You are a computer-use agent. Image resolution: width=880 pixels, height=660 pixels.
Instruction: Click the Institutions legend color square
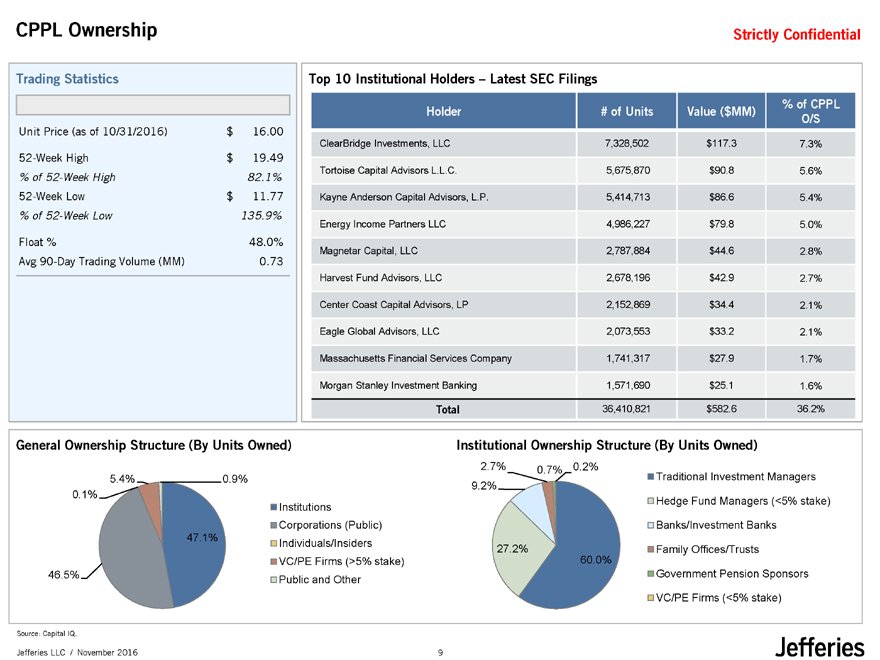(x=274, y=507)
